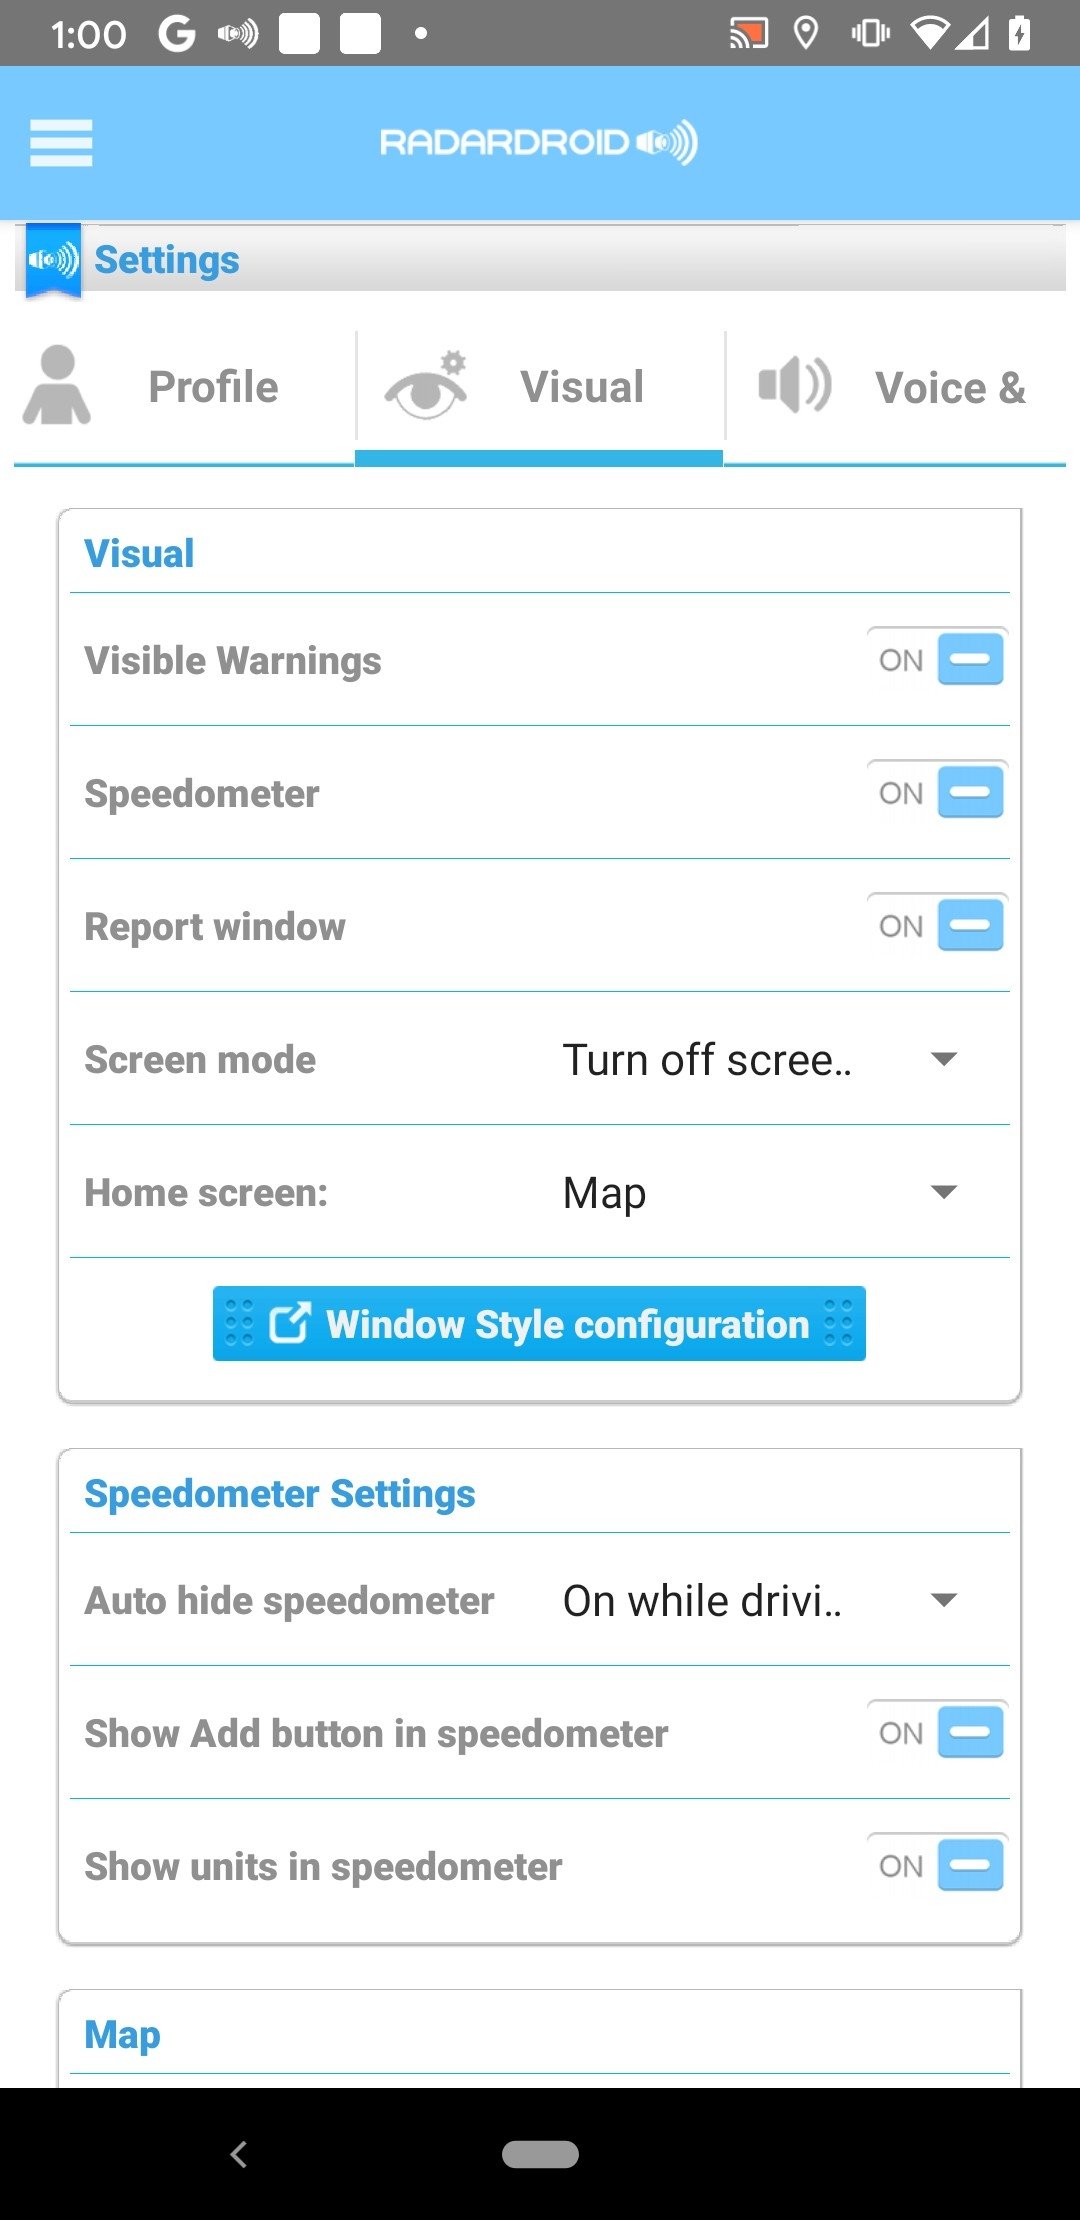The image size is (1080, 2220).
Task: Toggle Show units in speedometer switch
Action: (936, 1865)
